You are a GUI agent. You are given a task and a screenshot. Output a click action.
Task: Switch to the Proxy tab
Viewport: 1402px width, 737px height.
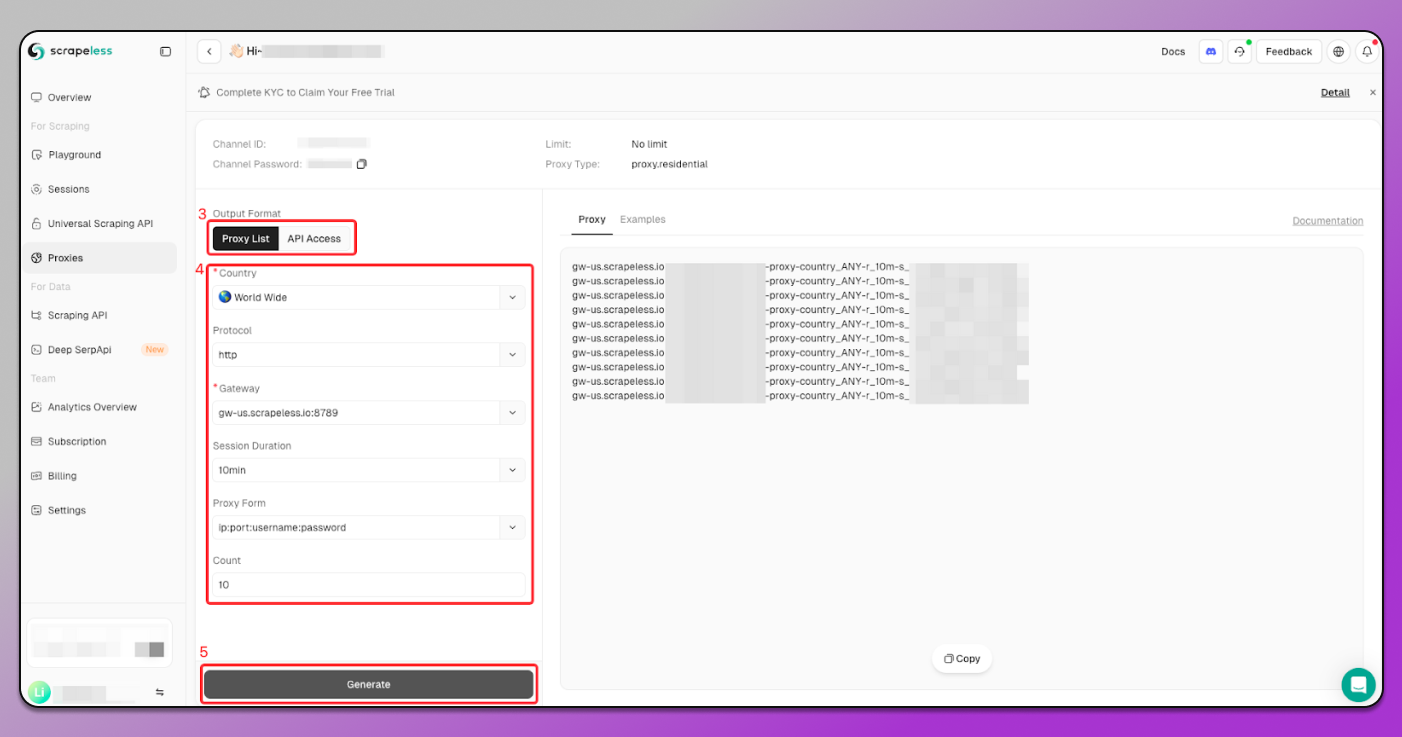point(592,219)
